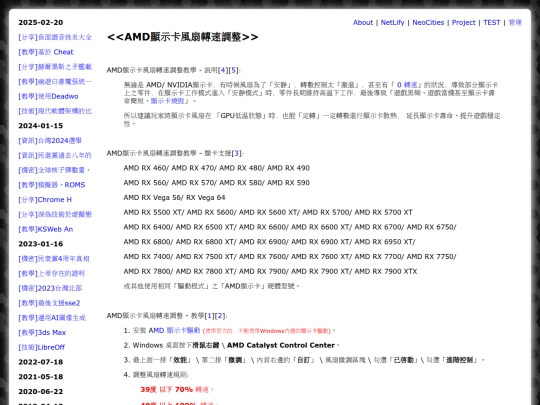Open the NeoCities link
The height and width of the screenshot is (405, 540).
[428, 22]
